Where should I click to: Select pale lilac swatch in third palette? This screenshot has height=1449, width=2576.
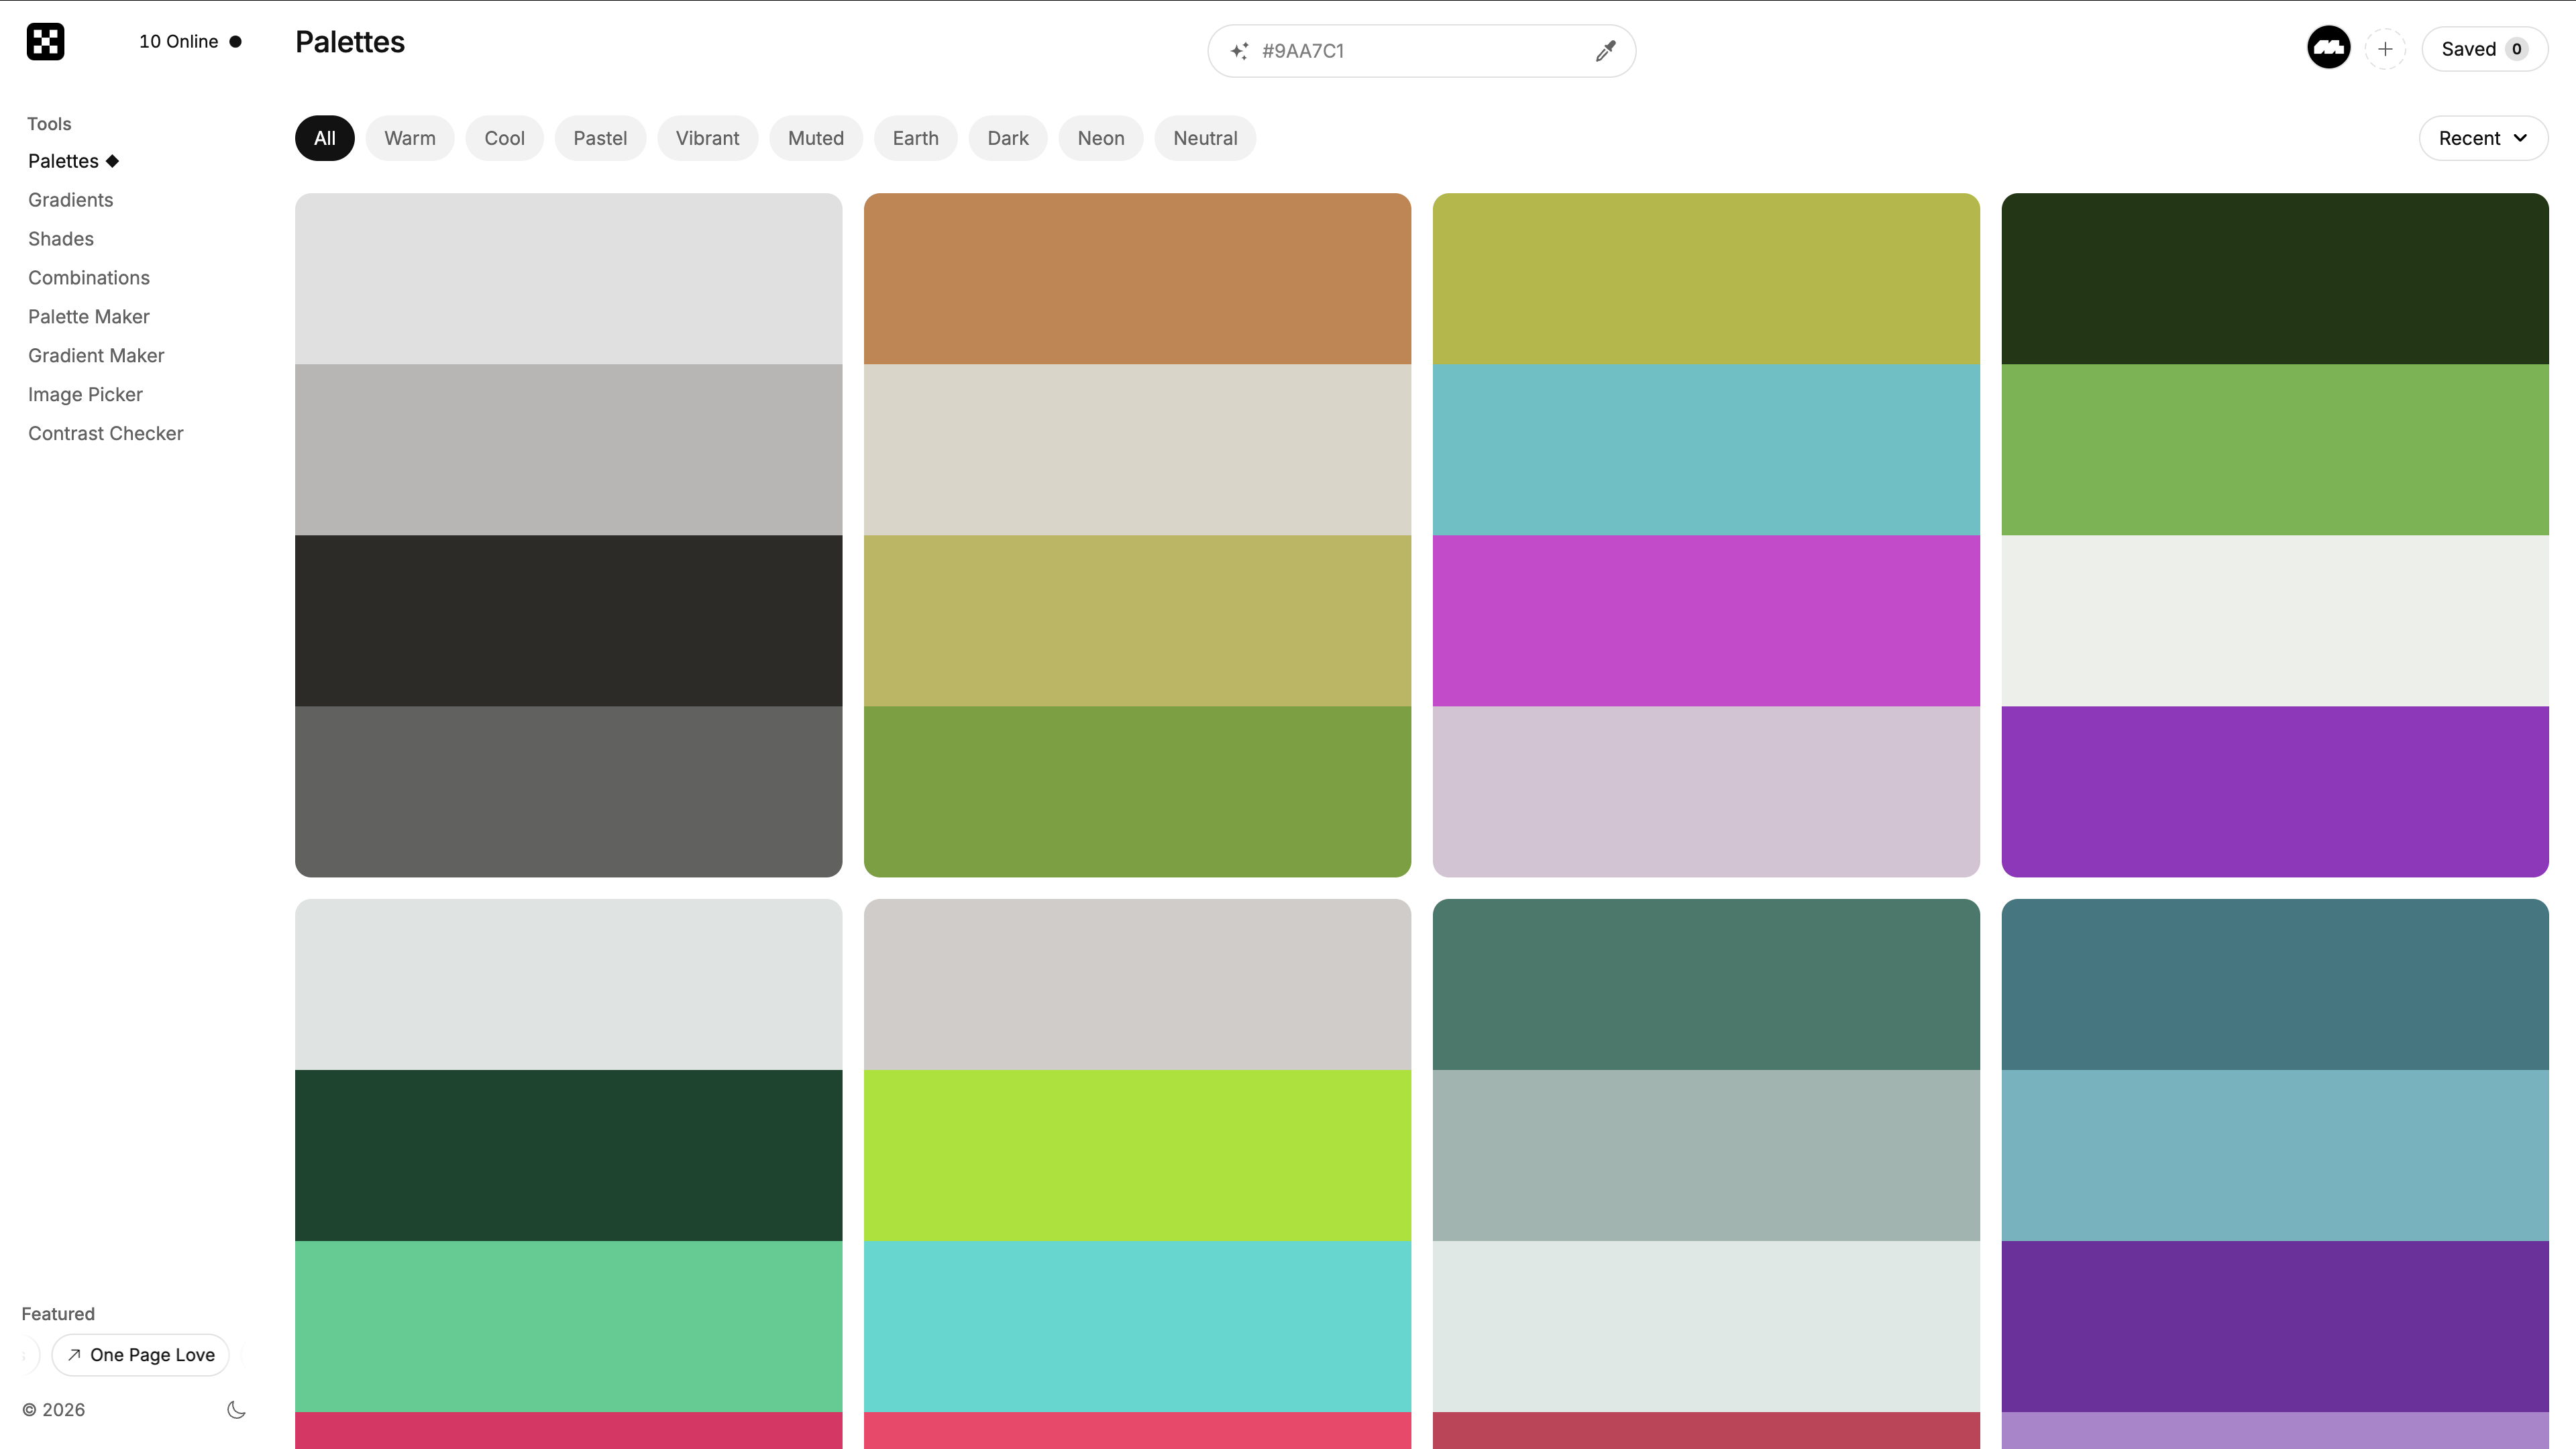tap(1706, 792)
